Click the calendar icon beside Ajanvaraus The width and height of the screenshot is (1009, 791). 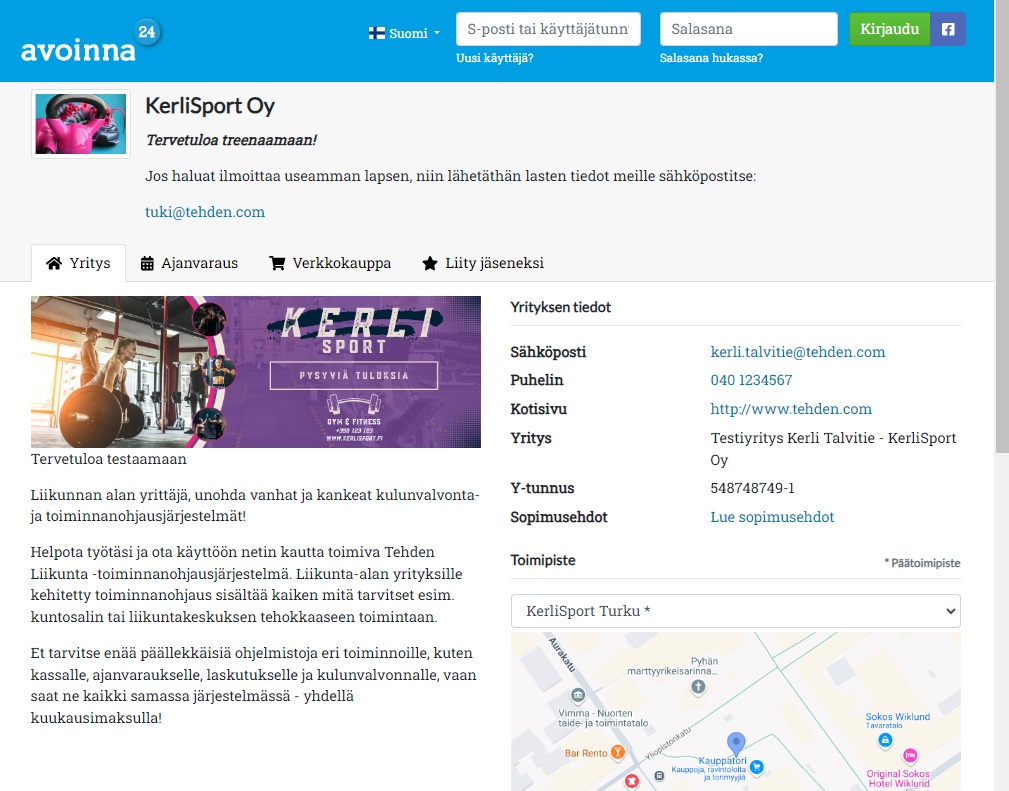pos(147,263)
